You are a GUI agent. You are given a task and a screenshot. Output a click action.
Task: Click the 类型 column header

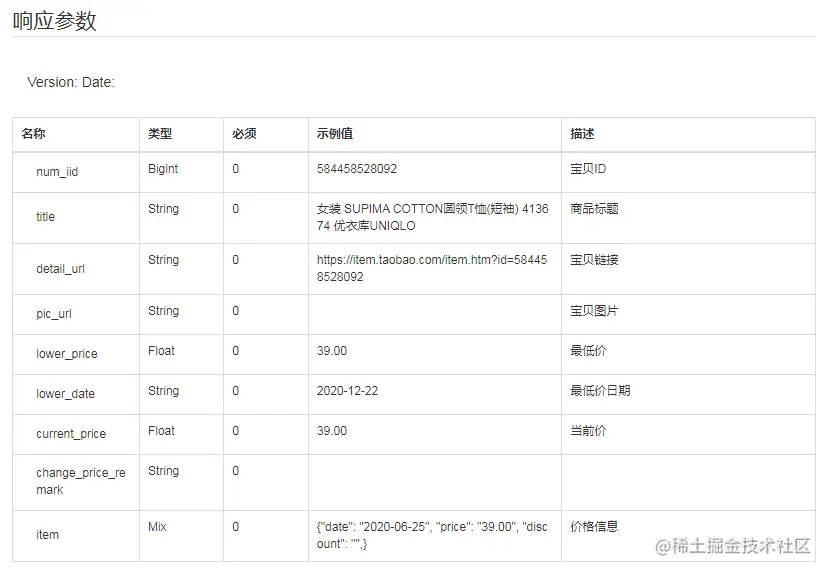click(160, 134)
